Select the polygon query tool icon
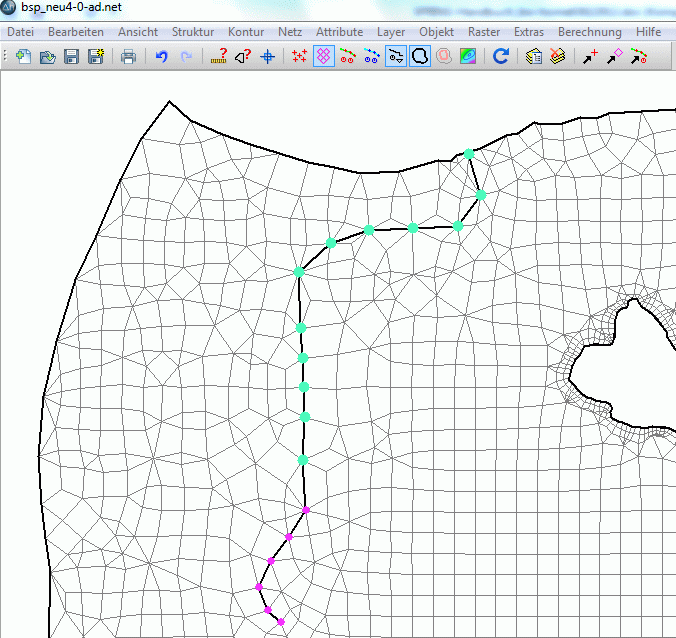Viewport: 676px width, 638px height. click(243, 56)
